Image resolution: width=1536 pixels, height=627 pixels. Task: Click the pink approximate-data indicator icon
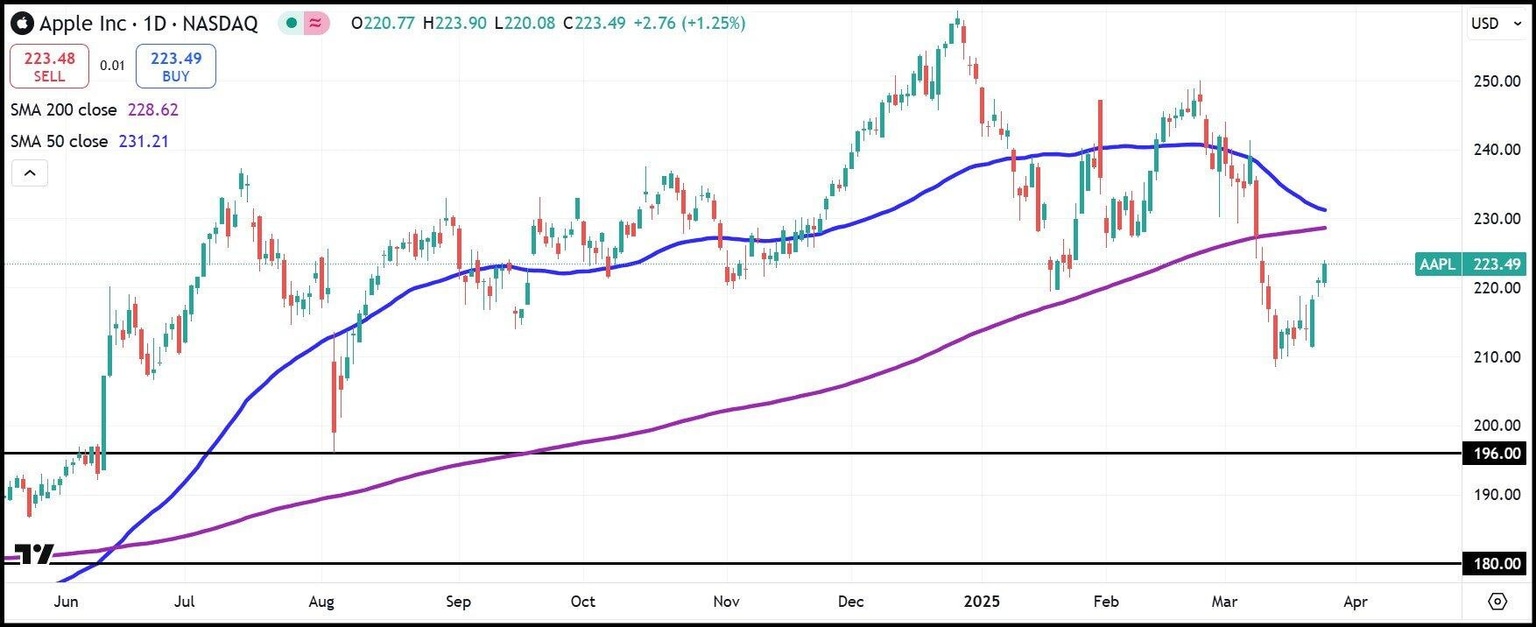(x=317, y=23)
